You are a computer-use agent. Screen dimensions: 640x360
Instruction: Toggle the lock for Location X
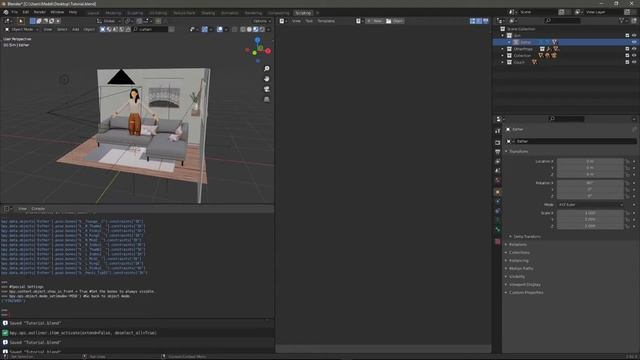627,162
